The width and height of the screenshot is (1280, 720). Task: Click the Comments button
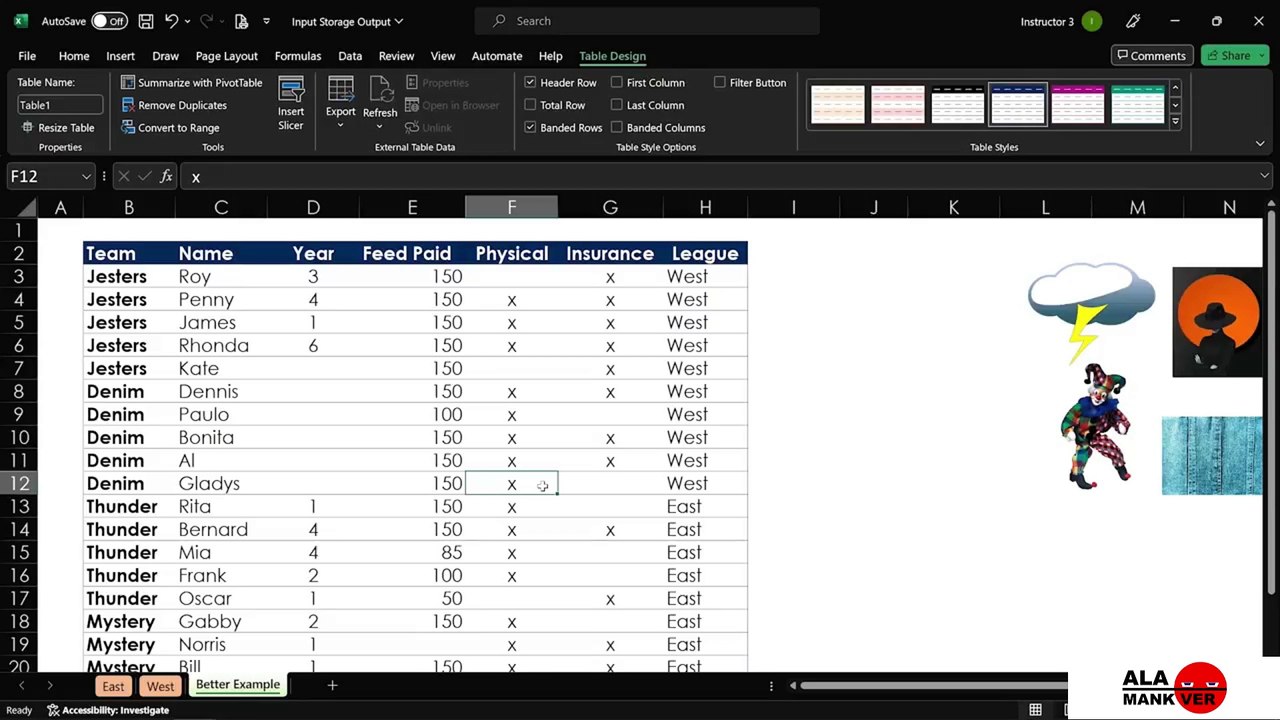pos(1152,56)
